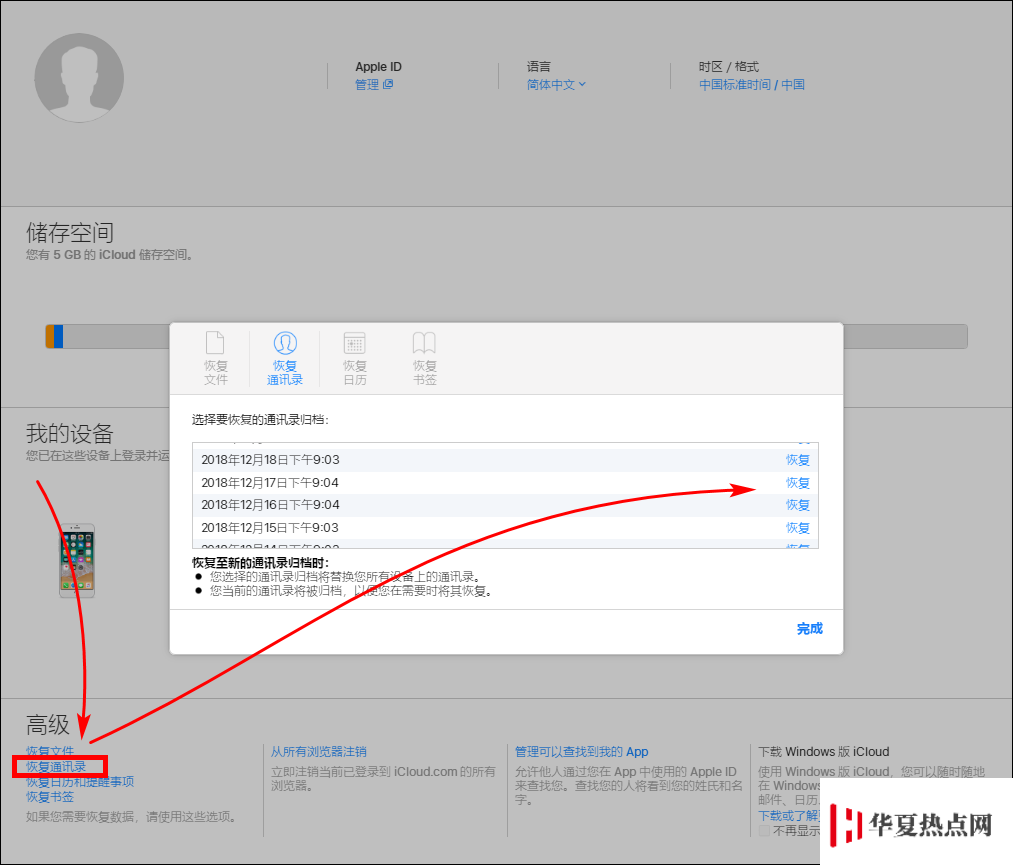
Task: Open the 恢复文件 link under 高级
Action: [50, 751]
